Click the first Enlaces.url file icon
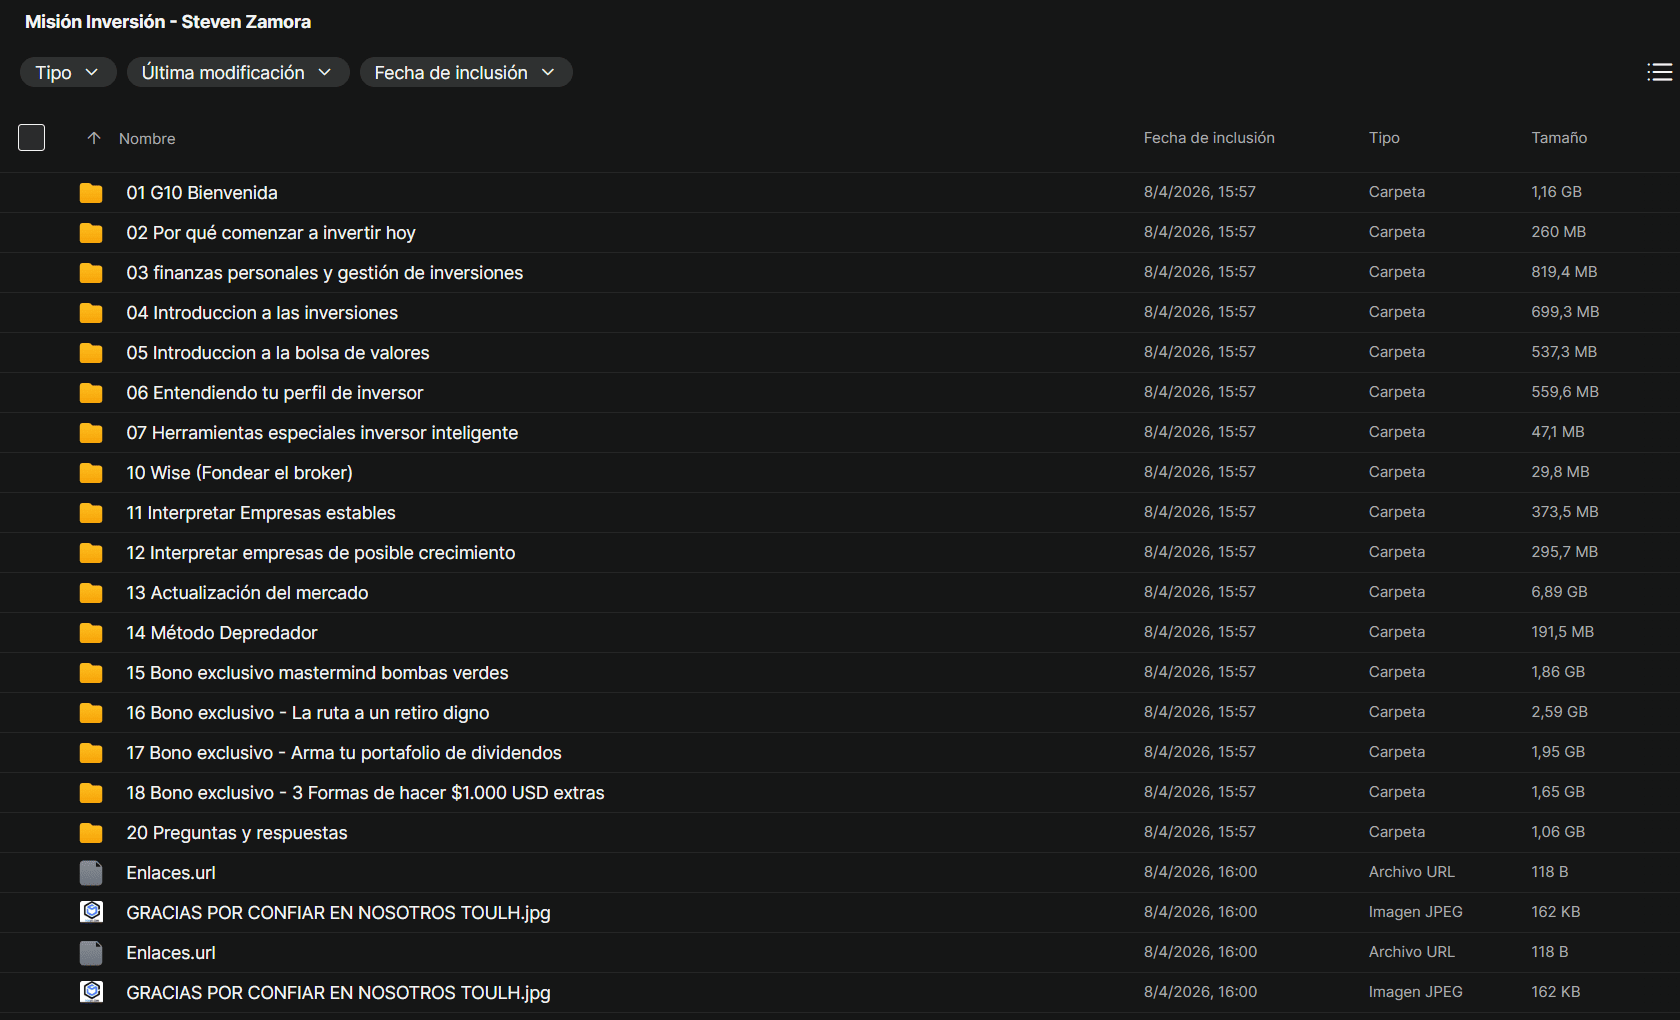1680x1020 pixels. coord(91,873)
